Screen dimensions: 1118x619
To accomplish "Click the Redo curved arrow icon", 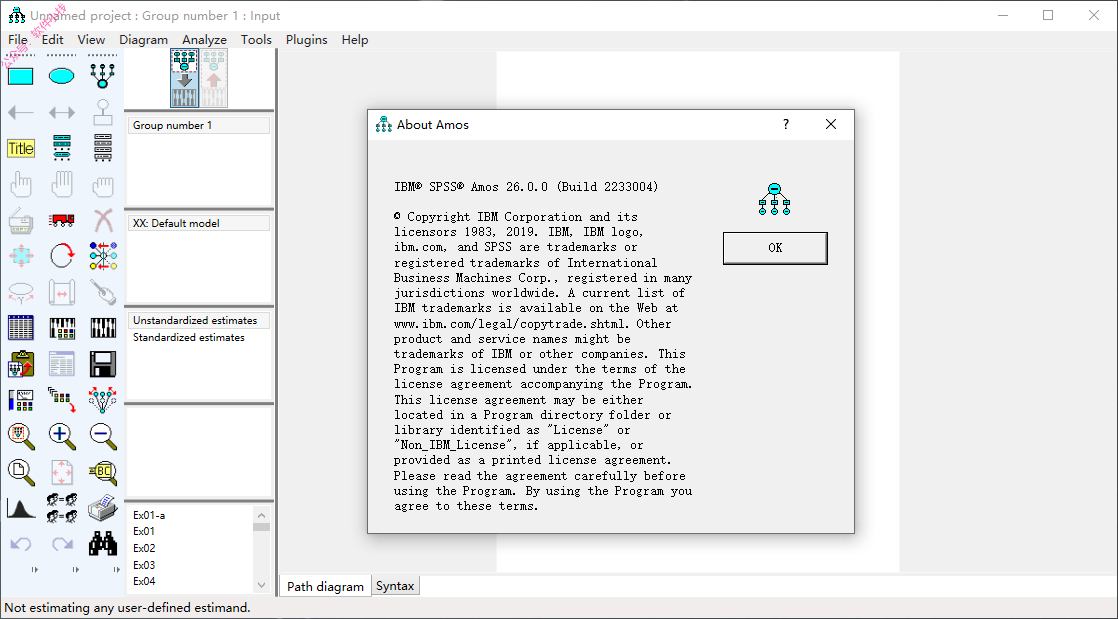I will click(x=62, y=544).
